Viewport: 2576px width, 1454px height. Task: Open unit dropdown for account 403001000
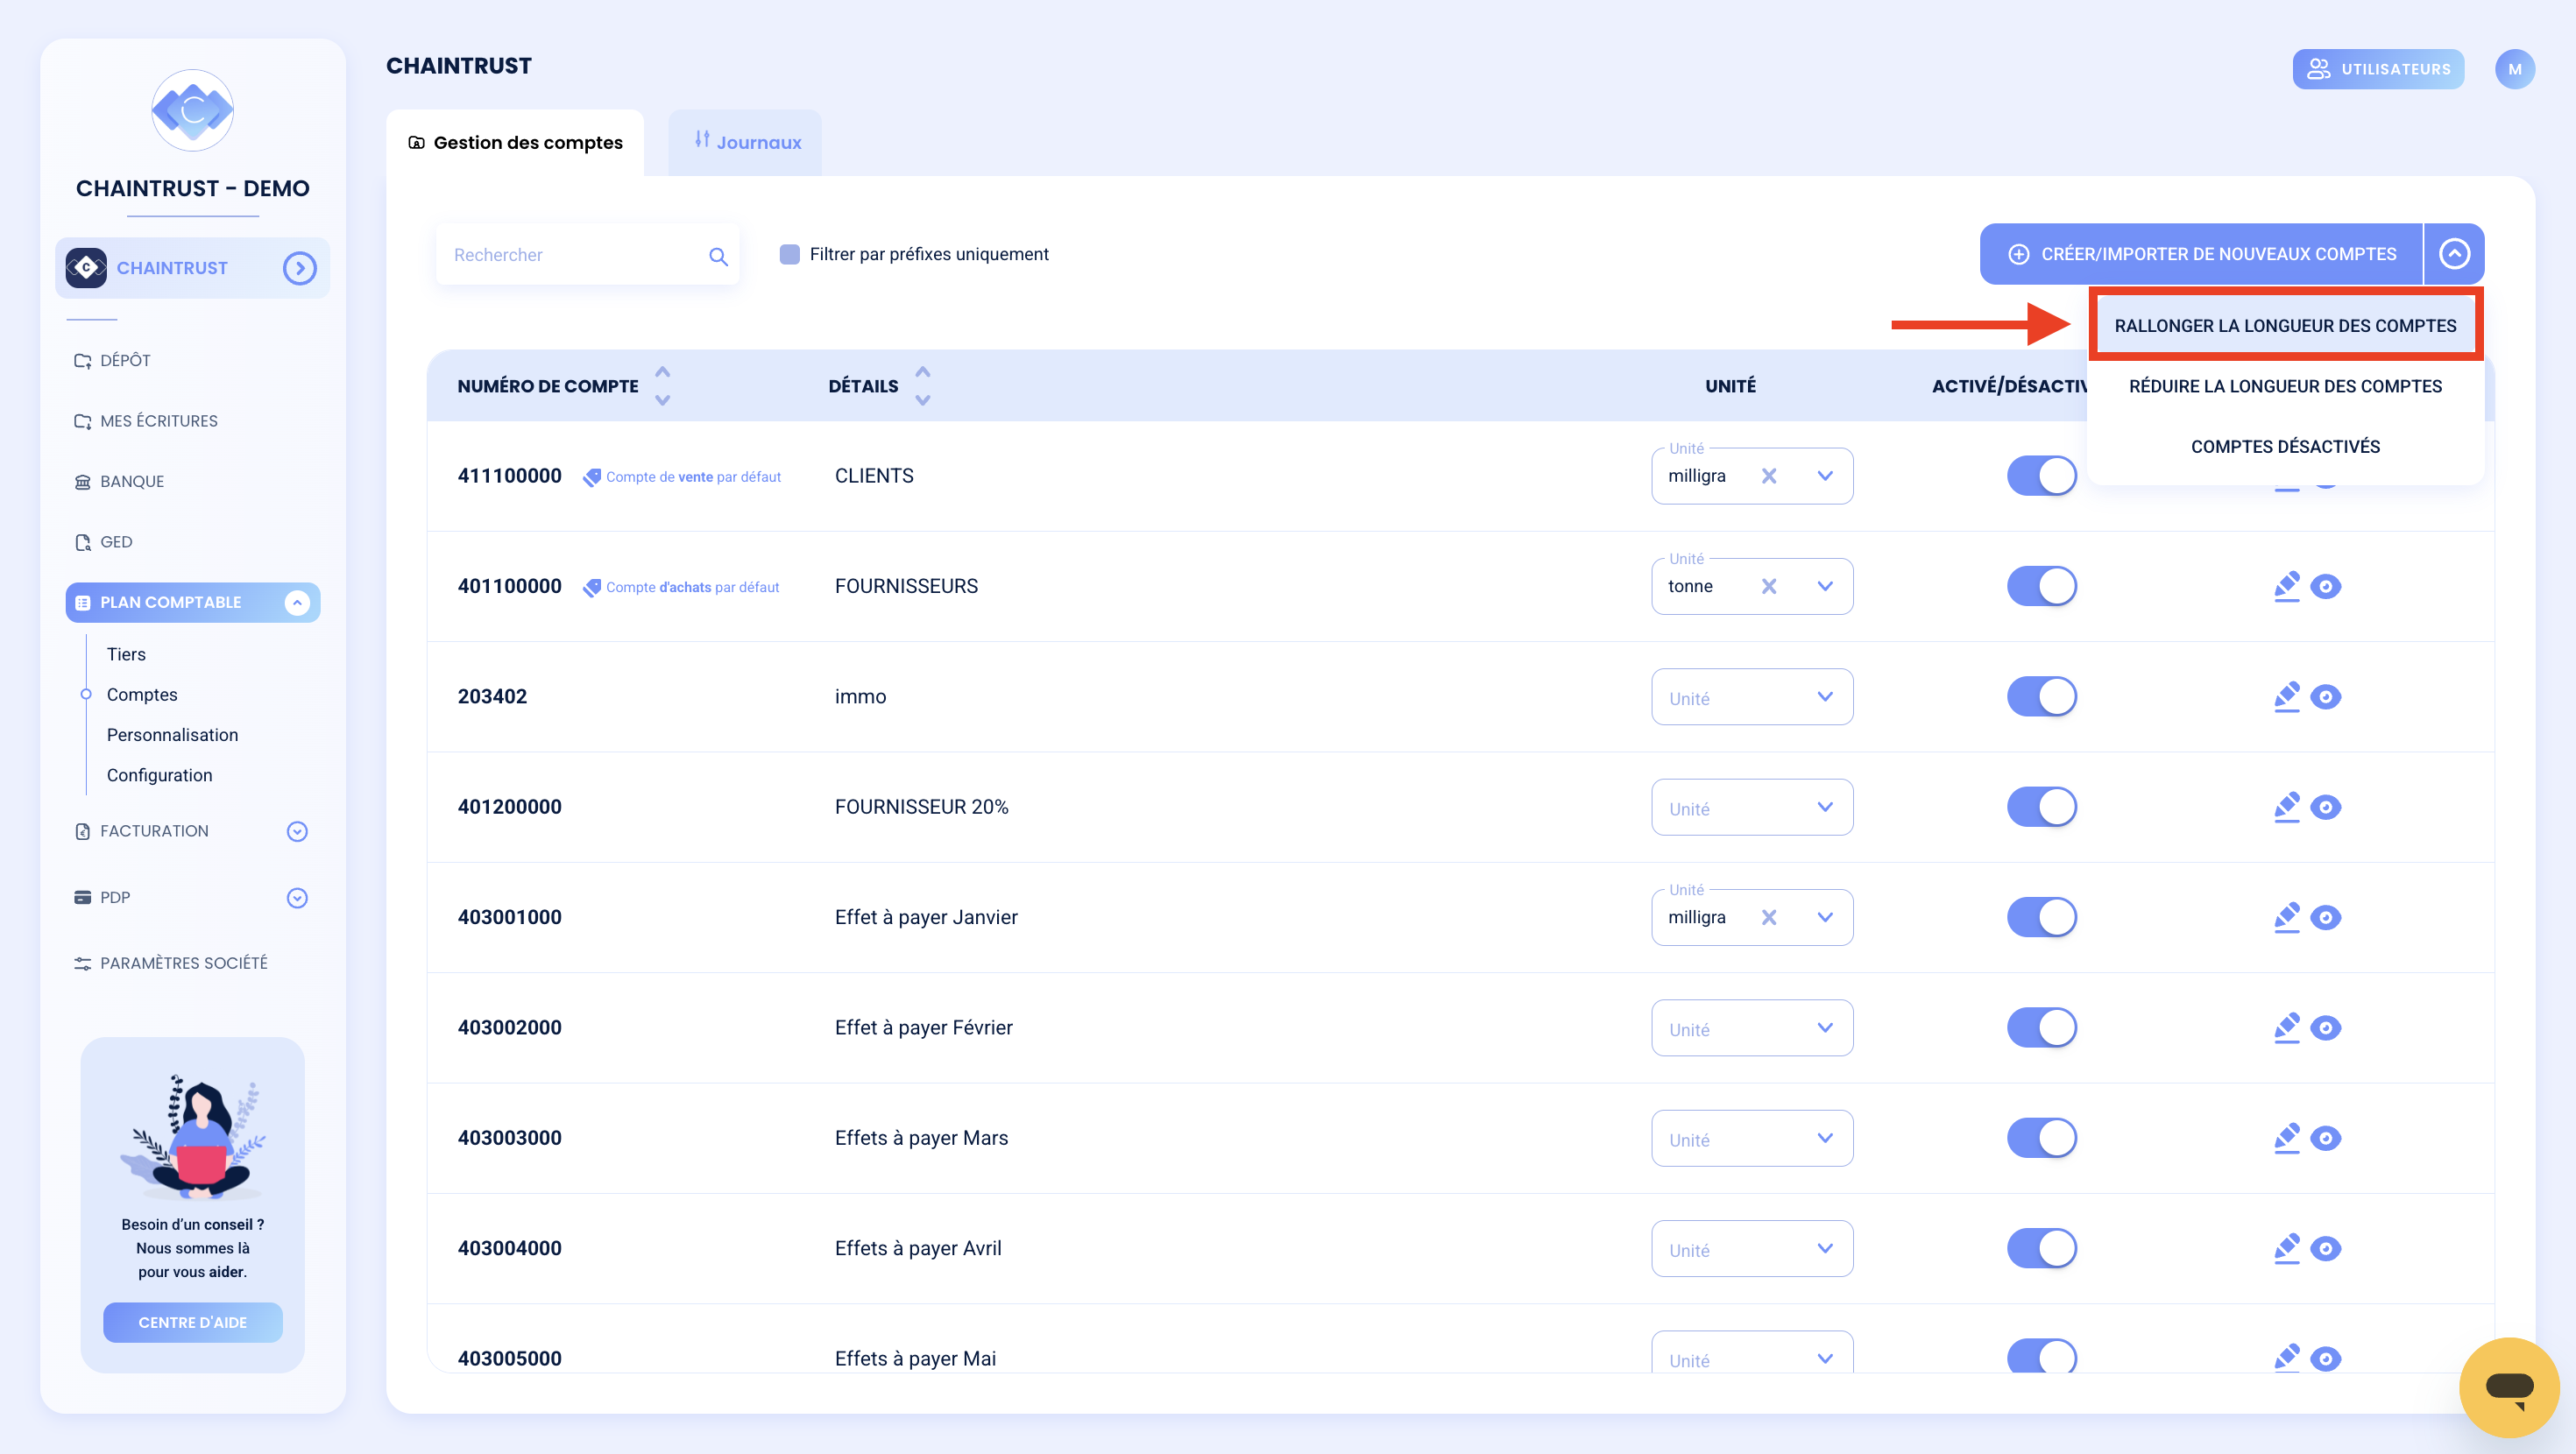click(1825, 917)
